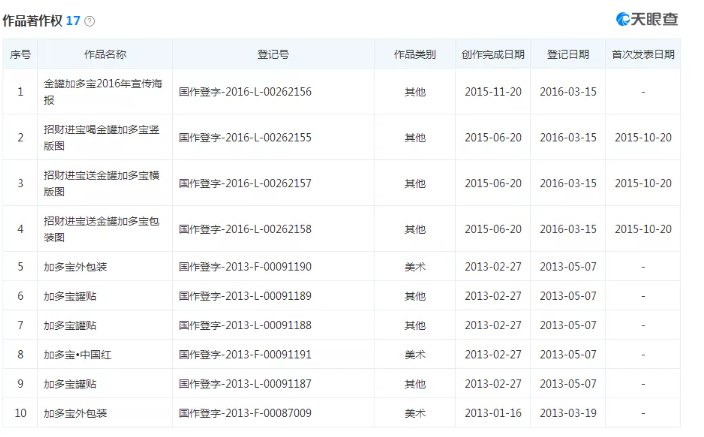704x437 pixels.
Task: Click work name 招财进宝喝金罐加多宝竖版图
Action: click(x=101, y=137)
